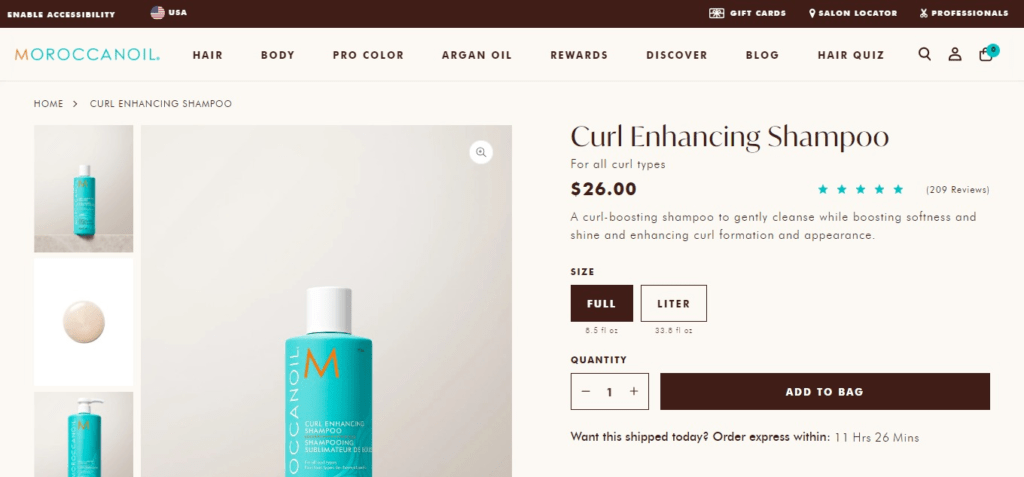Click the USA flag country selector

(168, 12)
